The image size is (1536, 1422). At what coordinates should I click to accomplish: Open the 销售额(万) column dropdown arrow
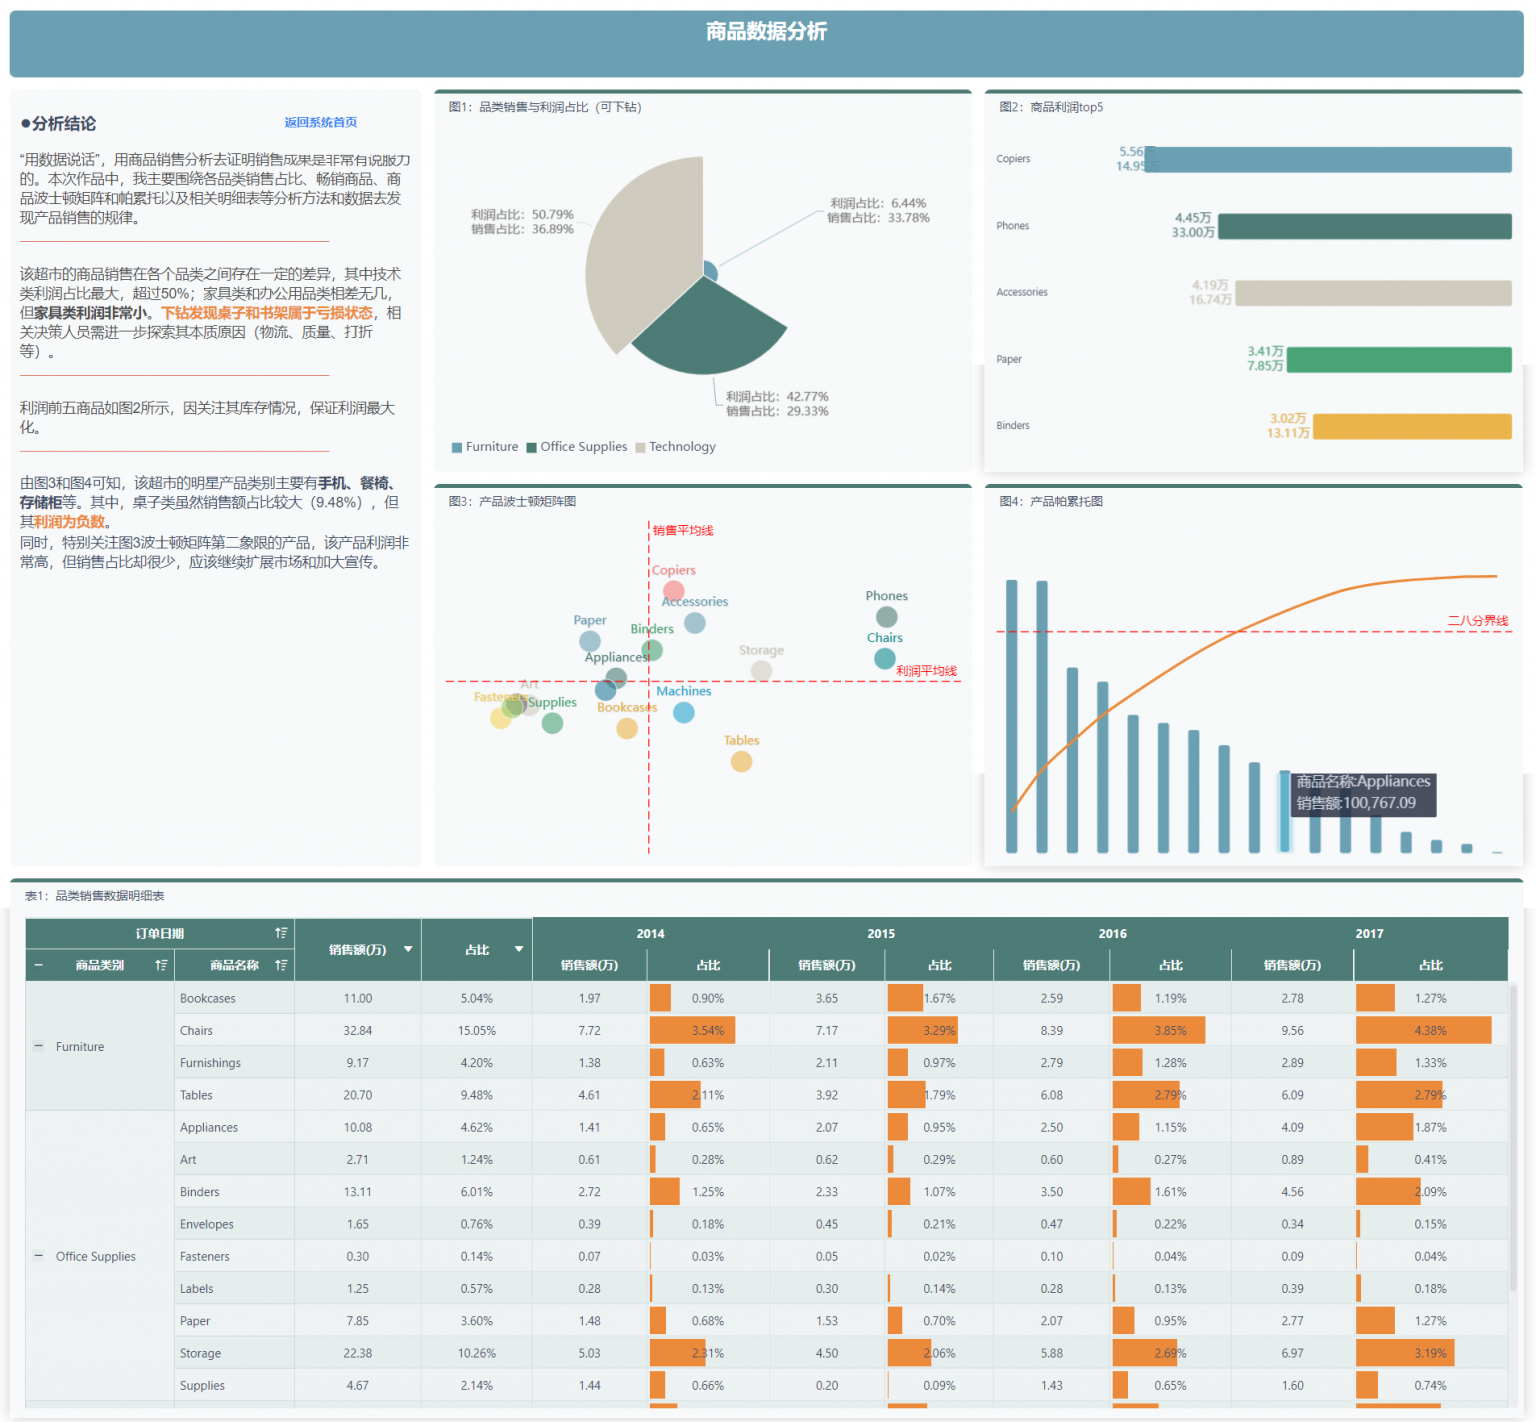408,949
